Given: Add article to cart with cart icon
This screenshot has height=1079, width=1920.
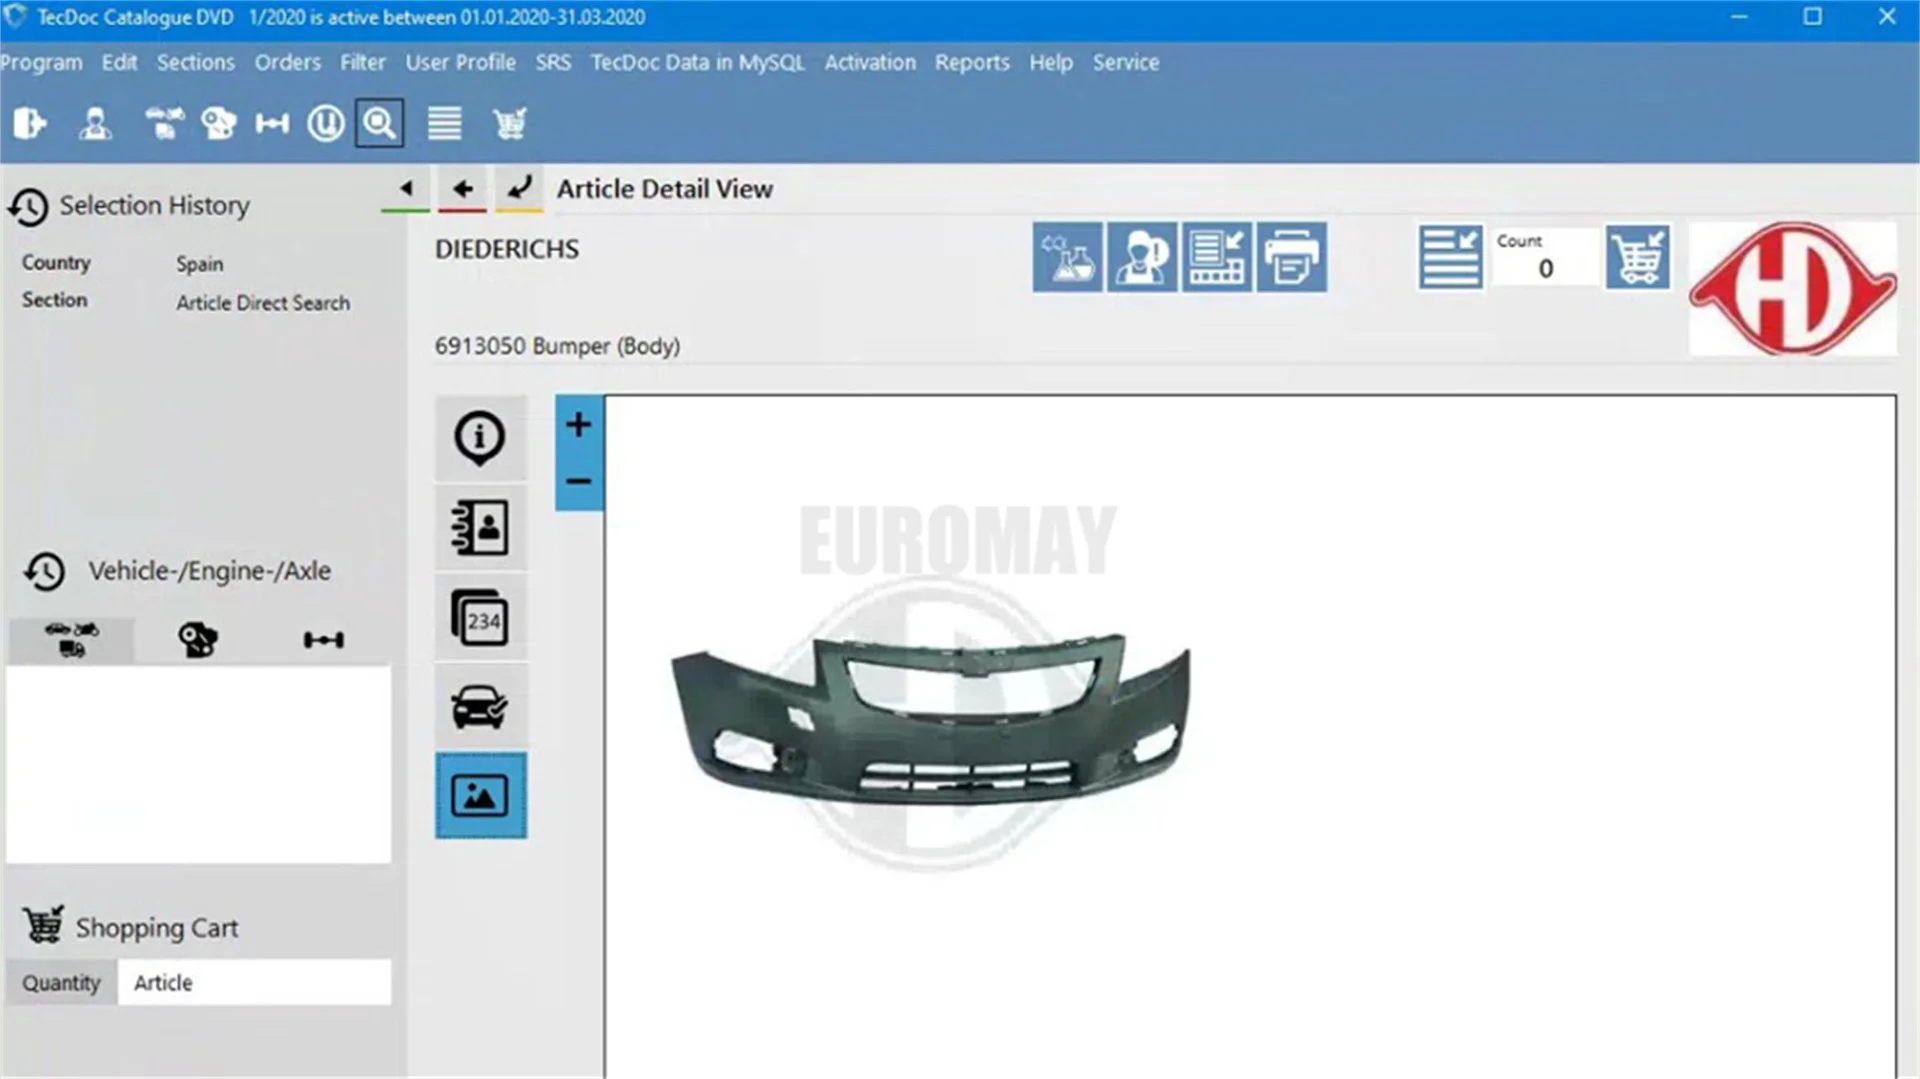Looking at the screenshot, I should click(x=1638, y=257).
